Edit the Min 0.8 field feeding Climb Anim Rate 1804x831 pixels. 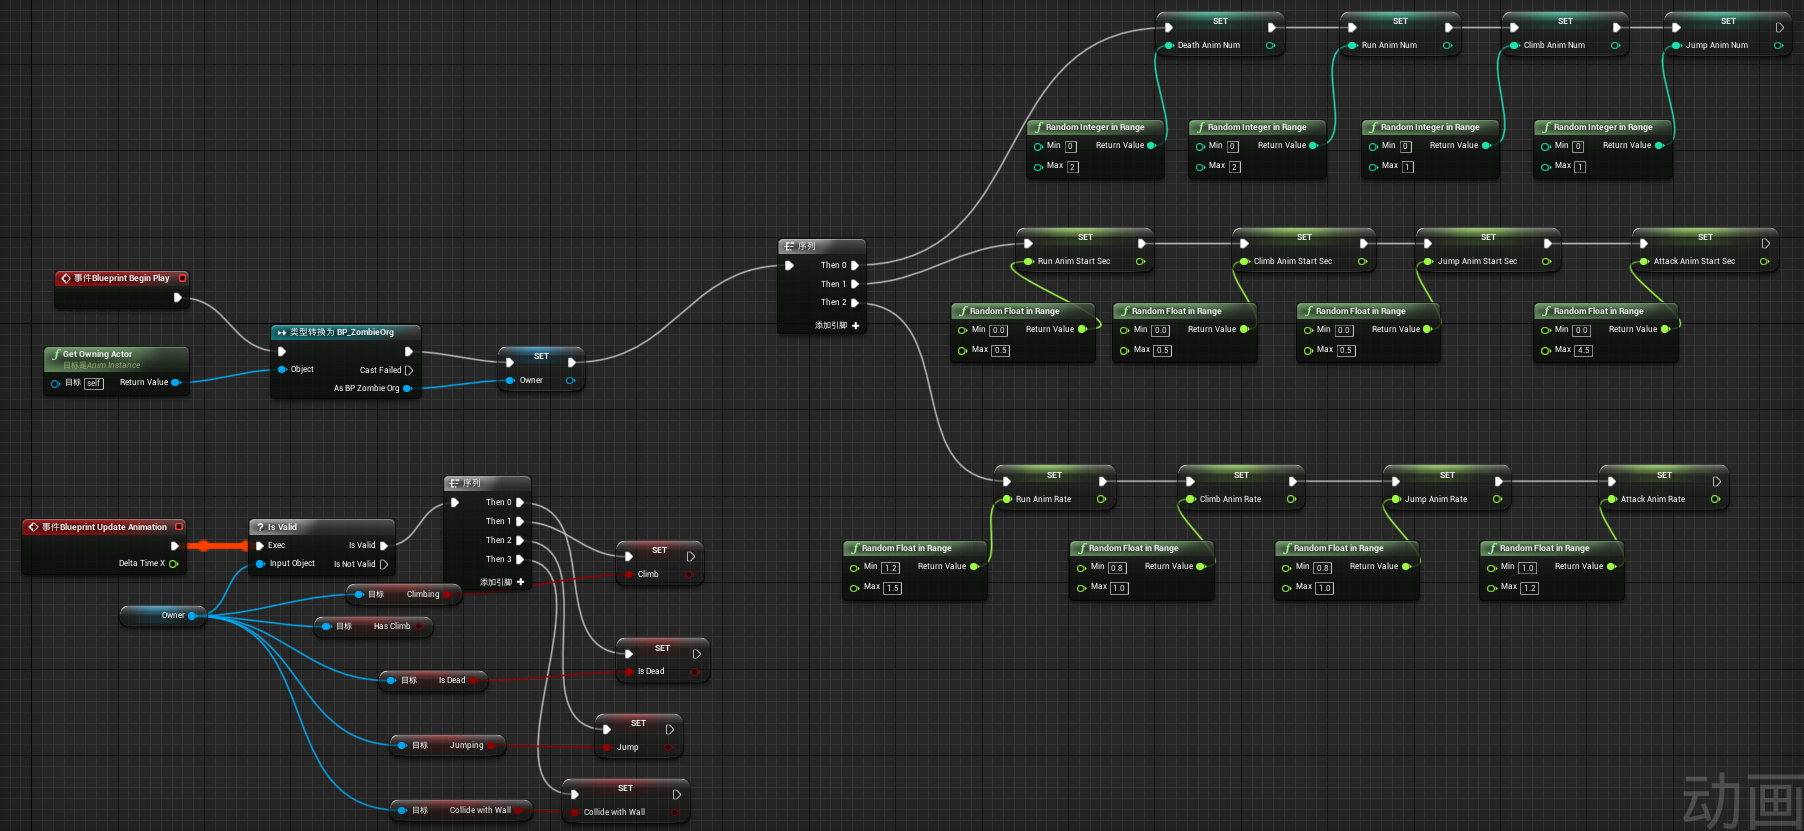pos(1118,568)
